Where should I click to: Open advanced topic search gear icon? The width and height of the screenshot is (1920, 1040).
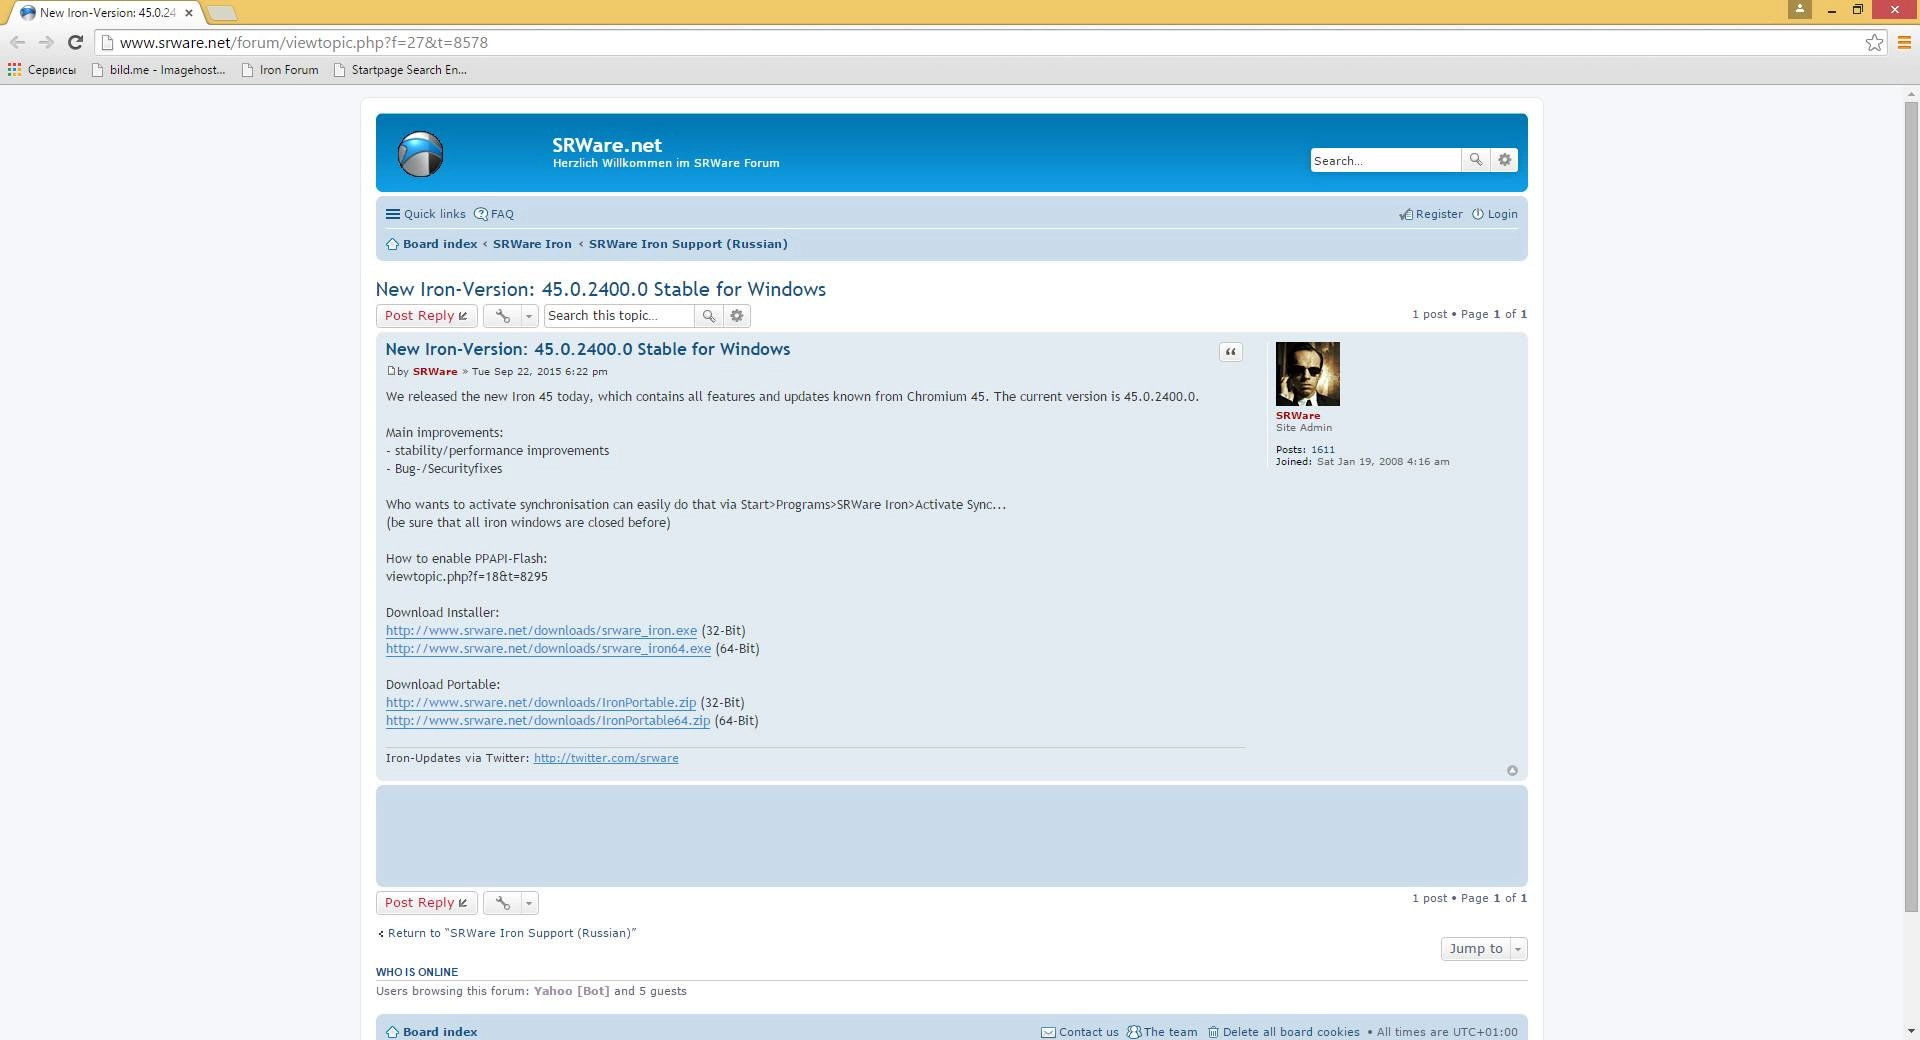[737, 316]
